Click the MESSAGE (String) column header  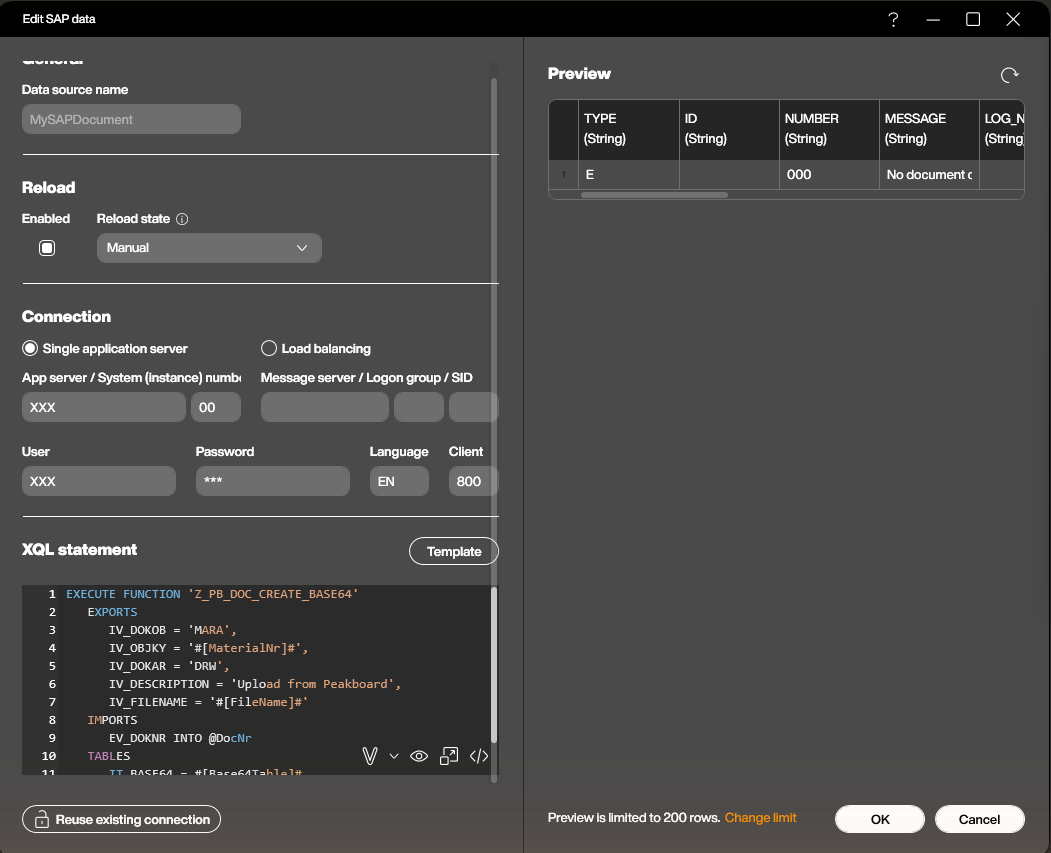[x=929, y=129]
